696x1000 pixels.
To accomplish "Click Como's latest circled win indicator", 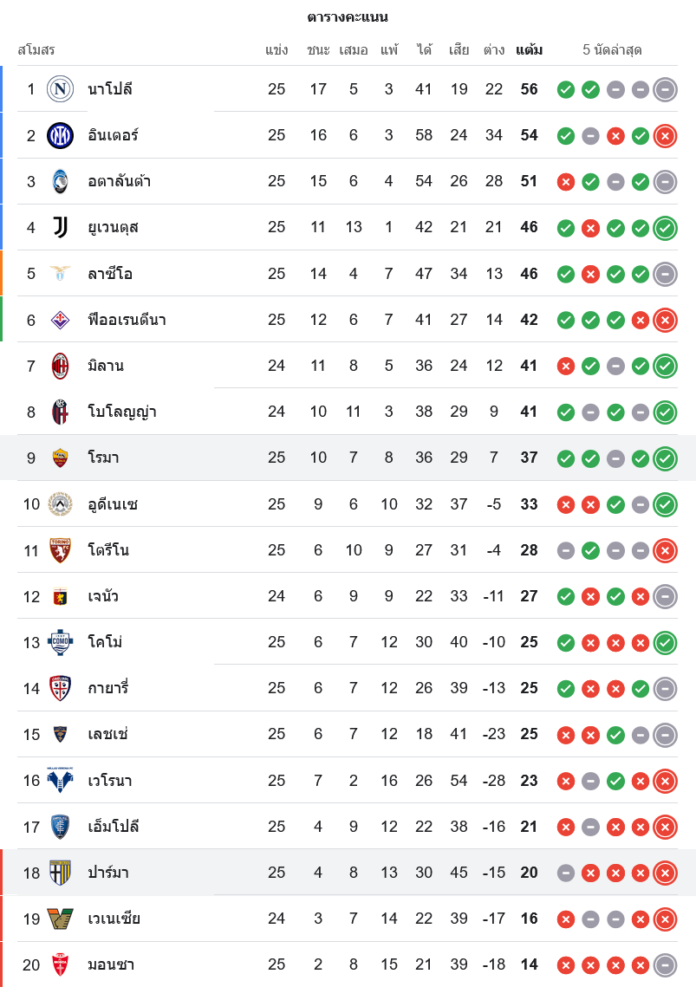I will [x=665, y=643].
